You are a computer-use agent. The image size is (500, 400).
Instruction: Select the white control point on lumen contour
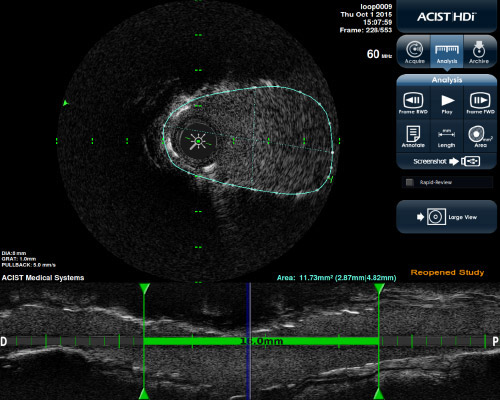point(332,153)
